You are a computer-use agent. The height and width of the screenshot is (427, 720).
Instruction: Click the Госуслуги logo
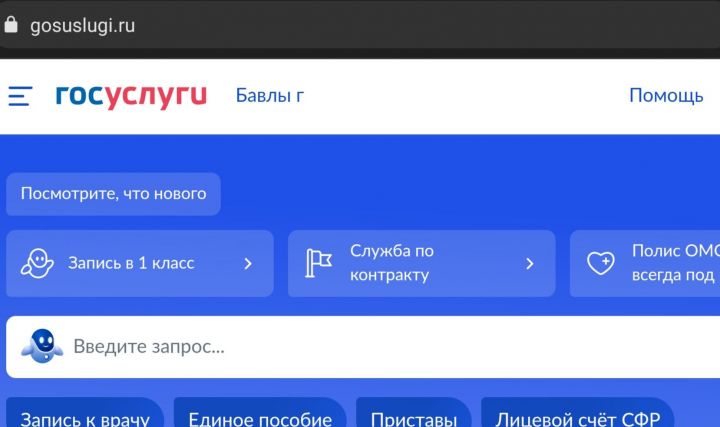point(131,96)
